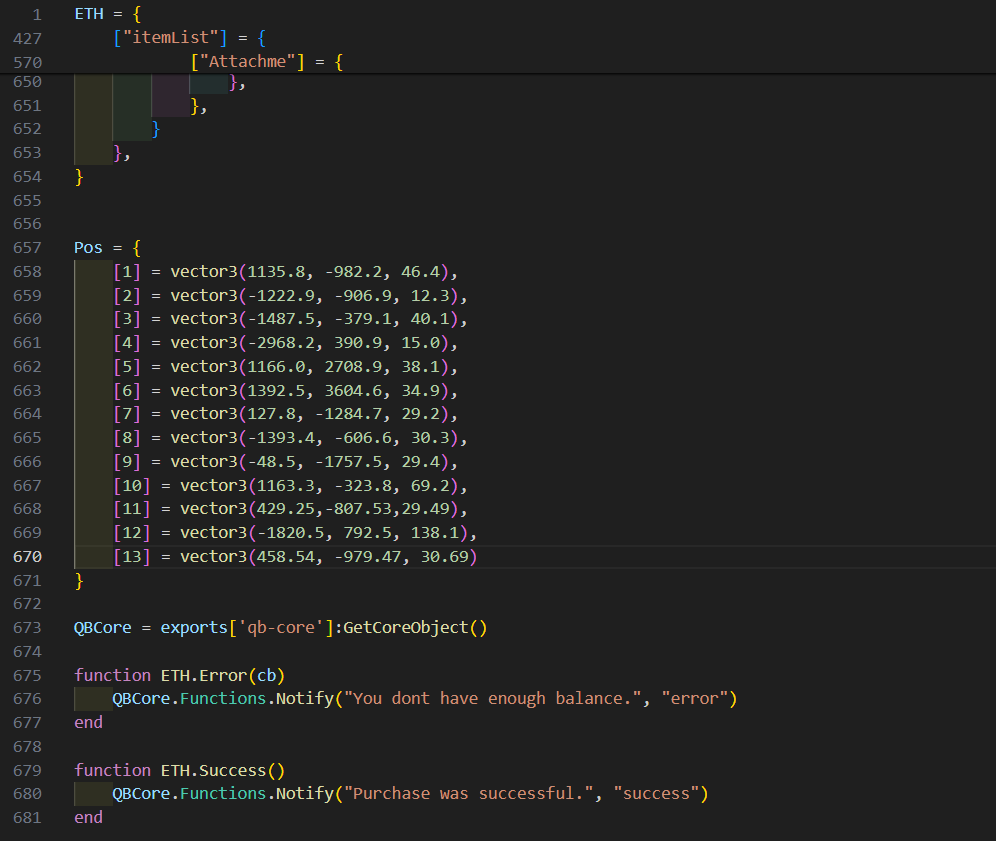Click "Purchase was successful." string

click(469, 794)
